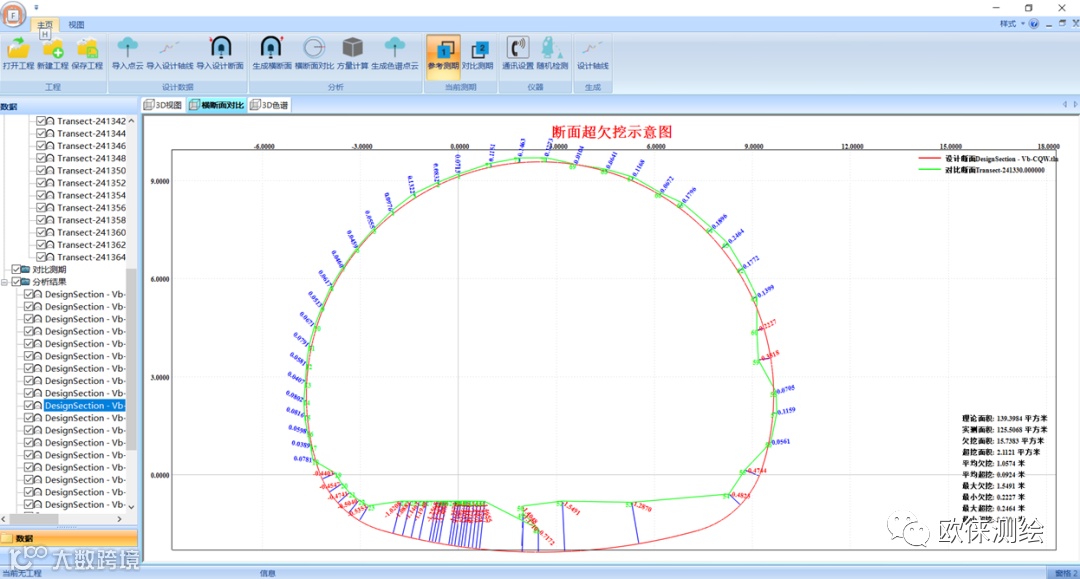Screen dimensions: 1080x579
Task: Select Transect-241356 in the tree
Action: click(91, 208)
